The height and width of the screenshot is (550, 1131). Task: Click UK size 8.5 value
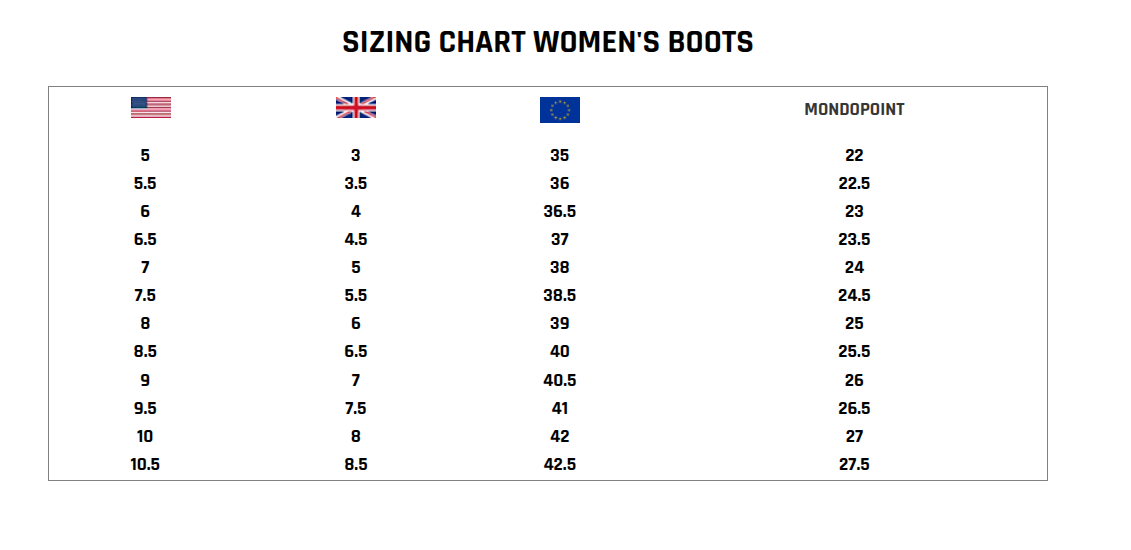point(356,464)
